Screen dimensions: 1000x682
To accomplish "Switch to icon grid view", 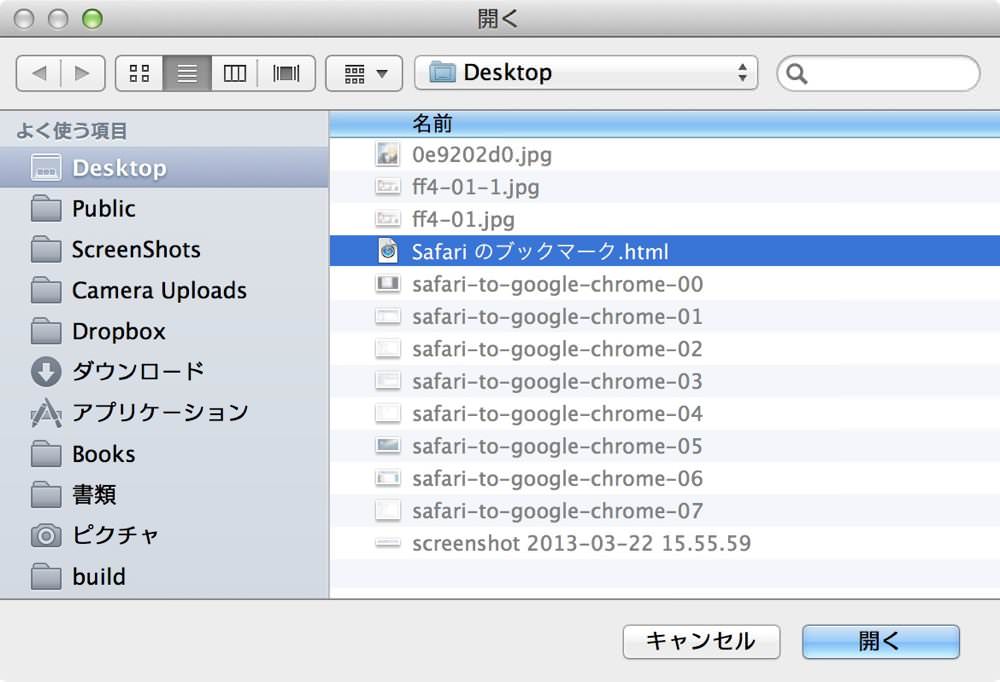I will coord(139,73).
